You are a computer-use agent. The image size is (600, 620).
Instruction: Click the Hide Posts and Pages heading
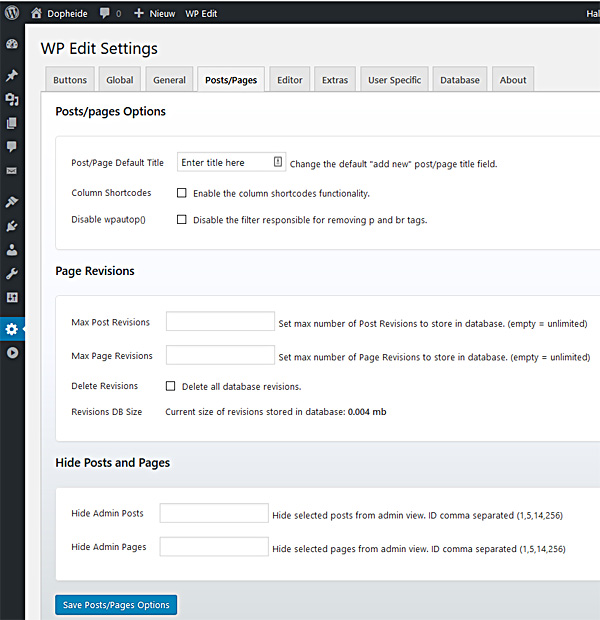(113, 463)
